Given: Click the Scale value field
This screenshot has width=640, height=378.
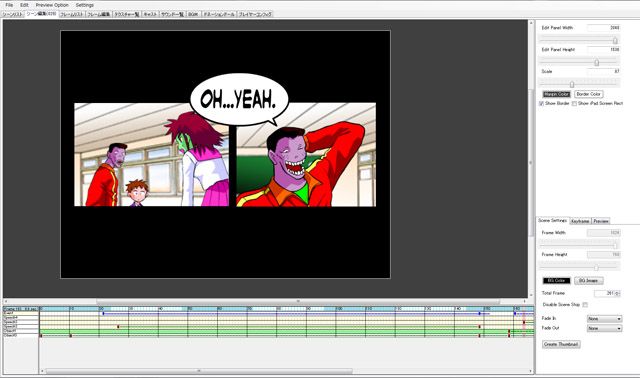Looking at the screenshot, I should click(x=604, y=71).
